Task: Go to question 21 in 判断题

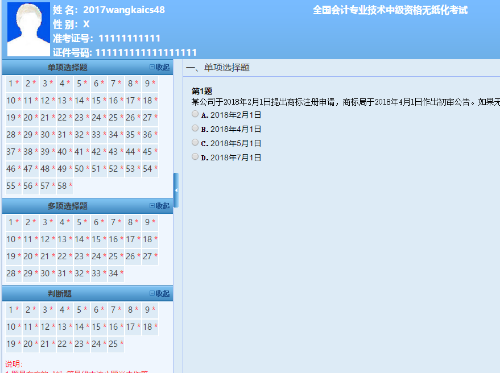Action: 48,344
